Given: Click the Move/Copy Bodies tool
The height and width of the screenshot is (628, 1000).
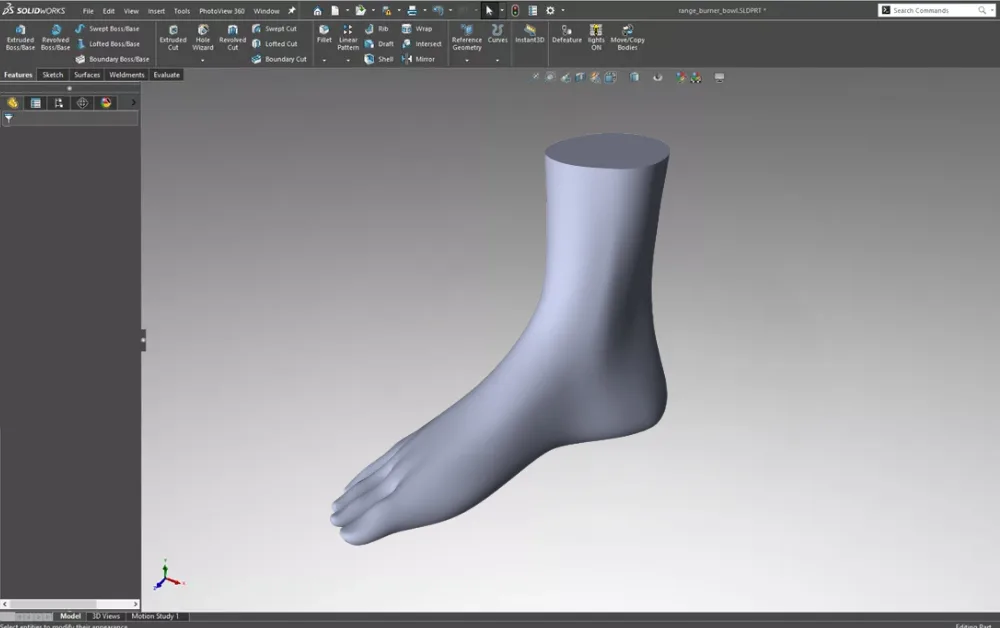Looking at the screenshot, I should point(627,37).
